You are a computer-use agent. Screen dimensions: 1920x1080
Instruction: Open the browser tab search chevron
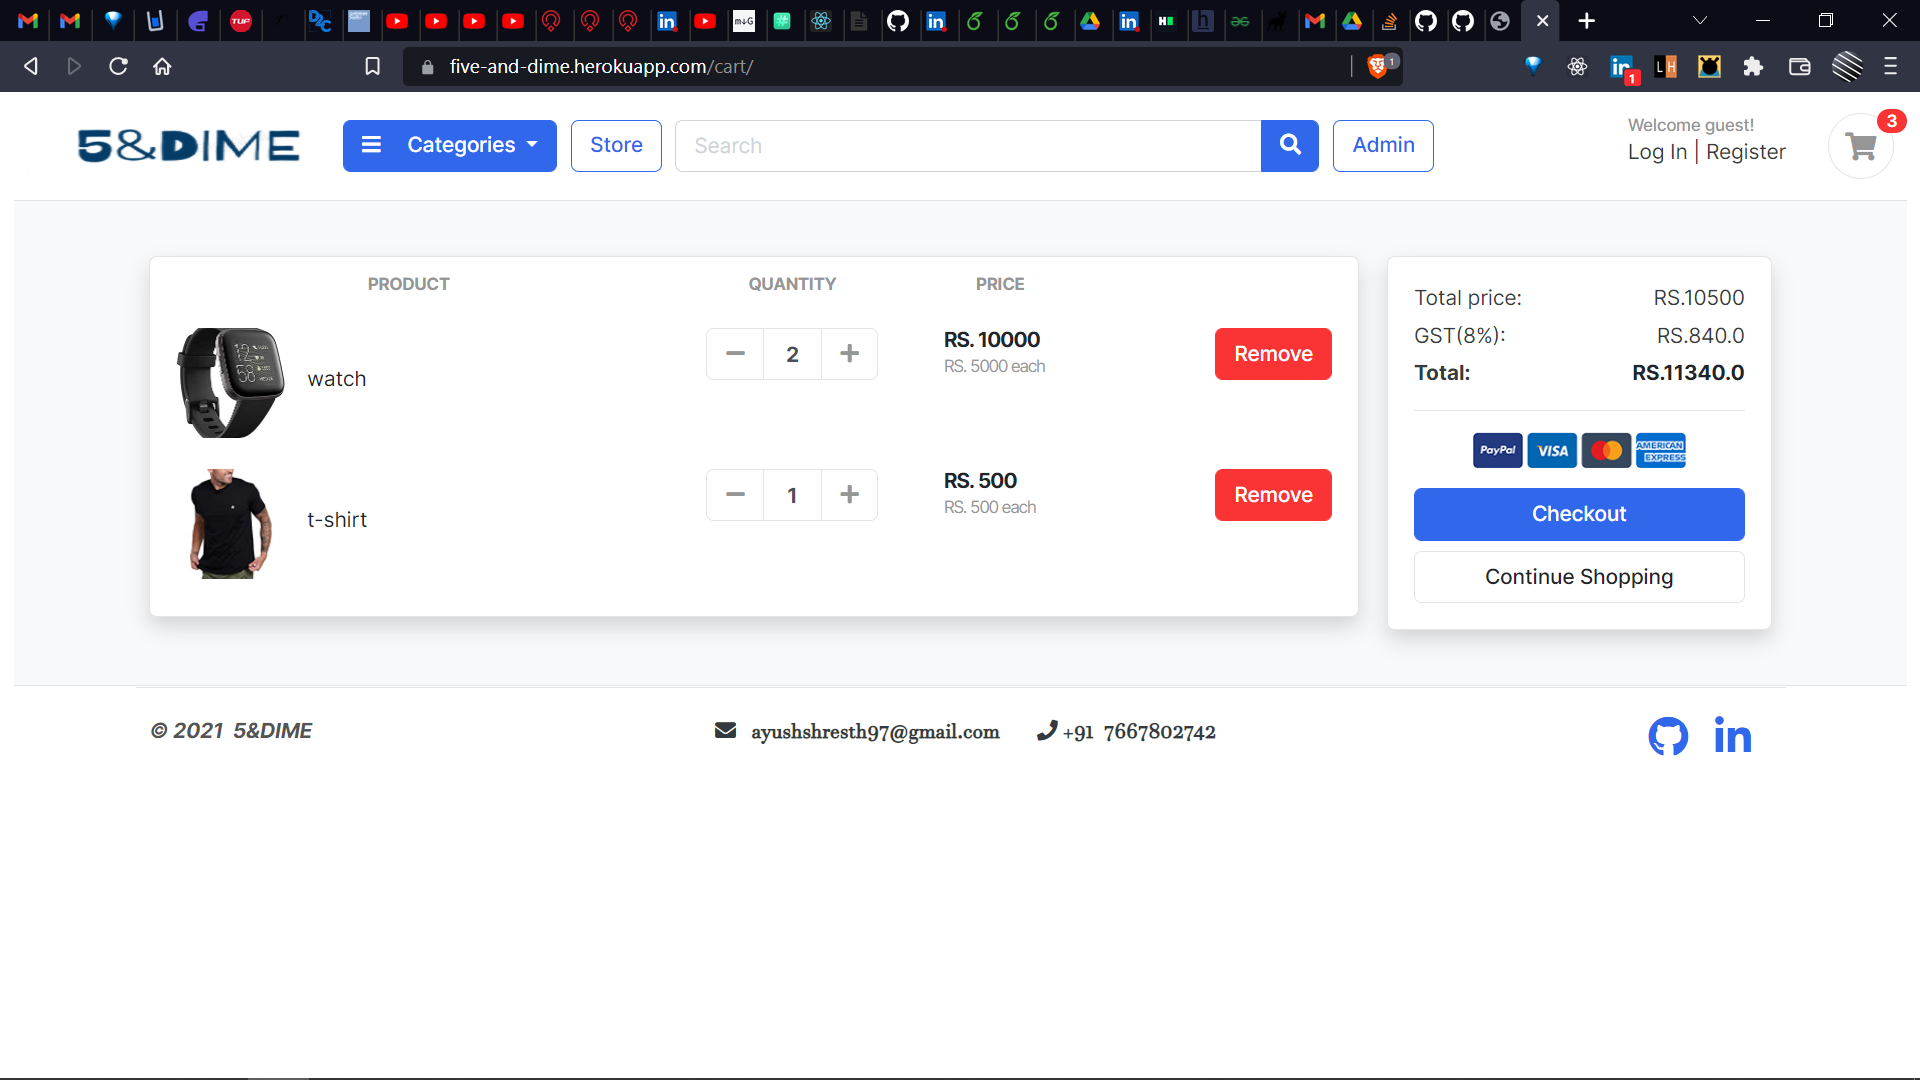pos(1701,20)
